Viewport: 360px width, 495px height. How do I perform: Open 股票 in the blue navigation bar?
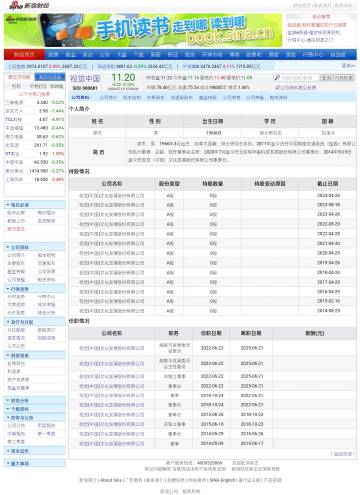click(x=53, y=54)
